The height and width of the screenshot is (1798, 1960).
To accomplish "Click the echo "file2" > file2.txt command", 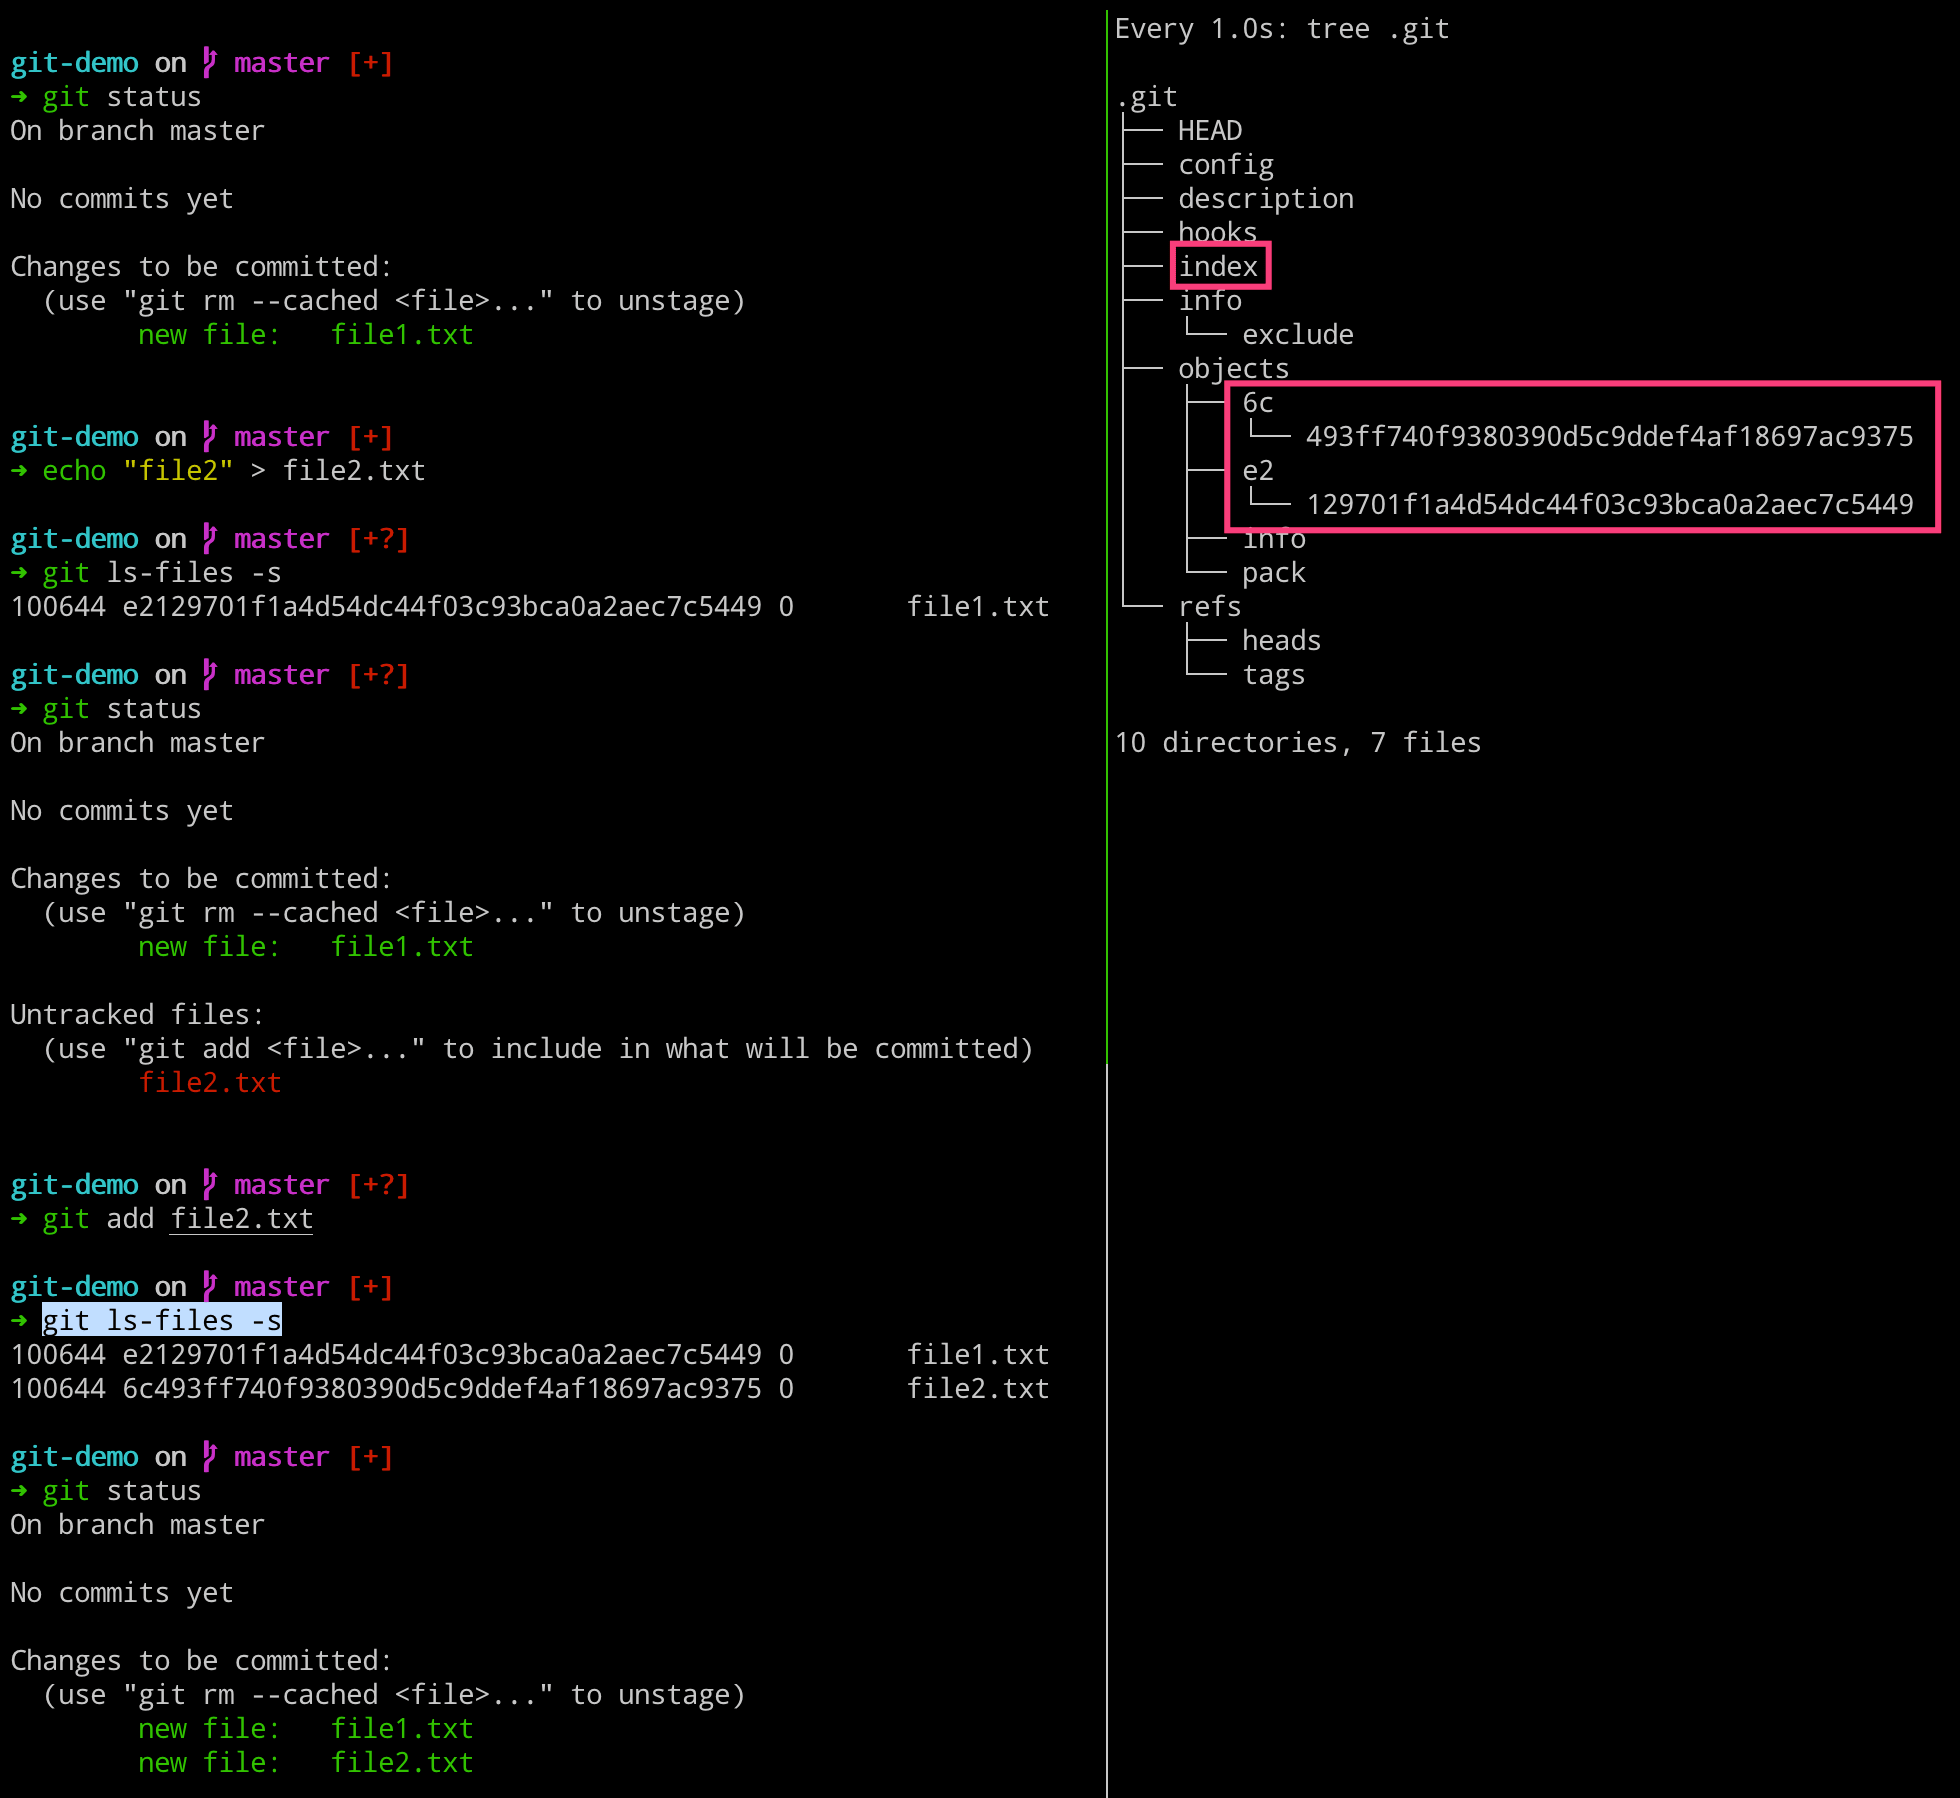I will pos(234,470).
